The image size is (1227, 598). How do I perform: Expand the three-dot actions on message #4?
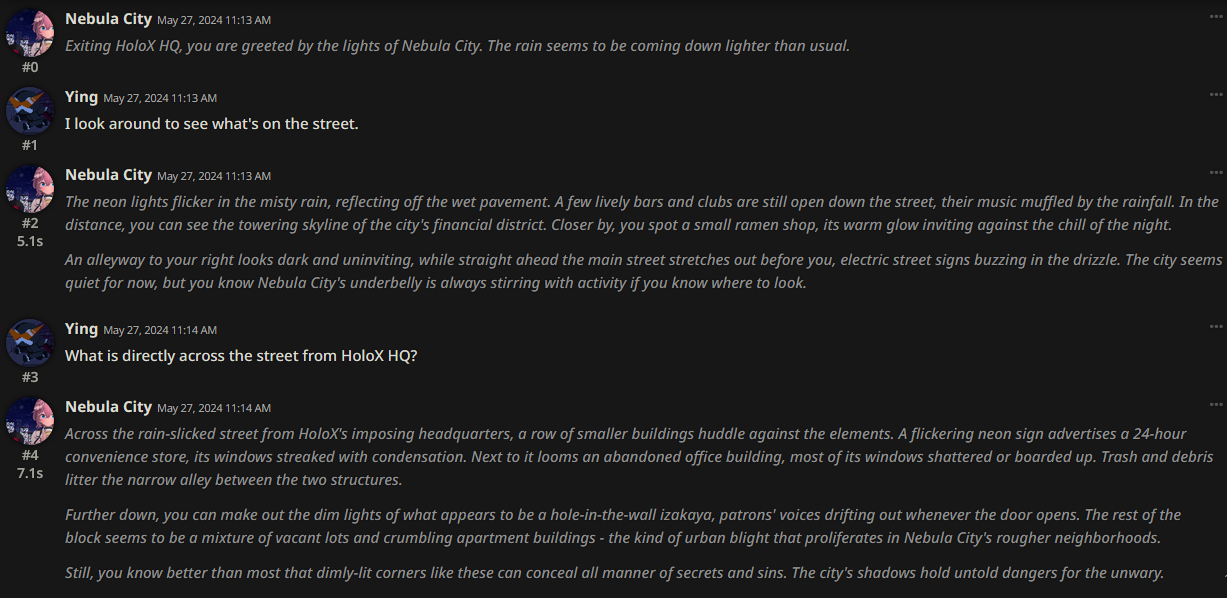[x=1216, y=404]
